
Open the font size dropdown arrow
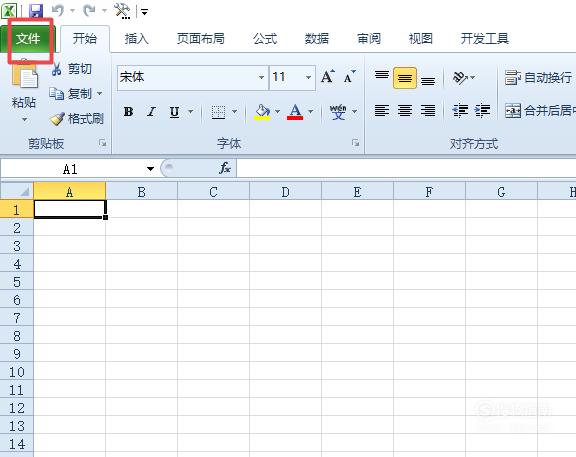coord(309,77)
